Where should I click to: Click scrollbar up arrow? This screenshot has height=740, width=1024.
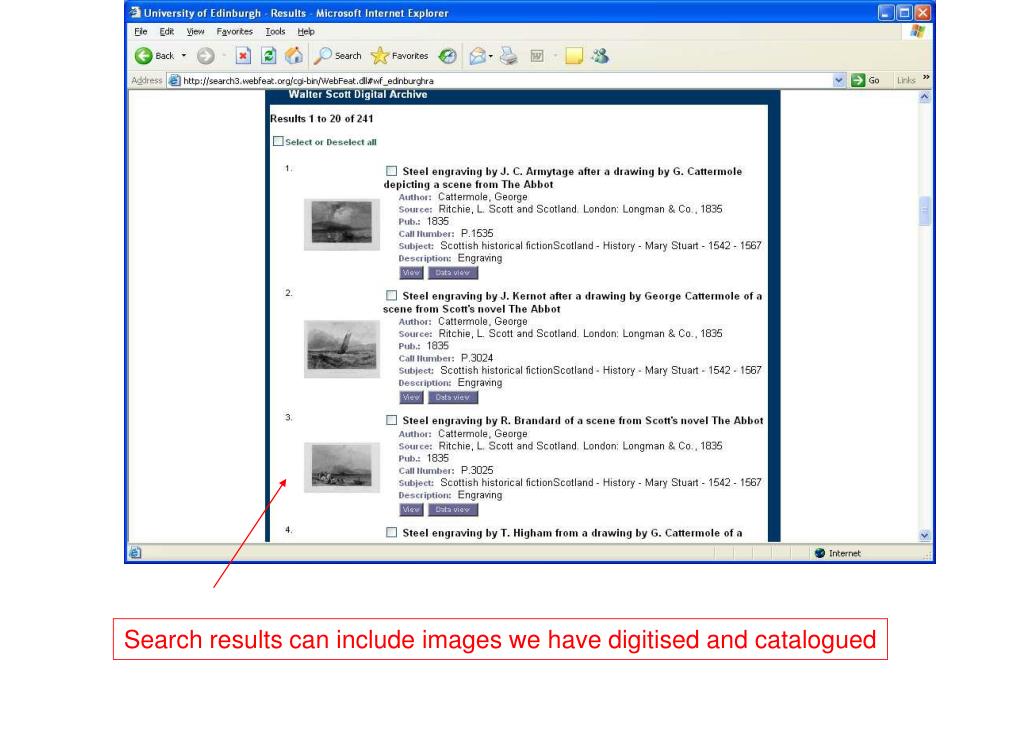point(924,97)
